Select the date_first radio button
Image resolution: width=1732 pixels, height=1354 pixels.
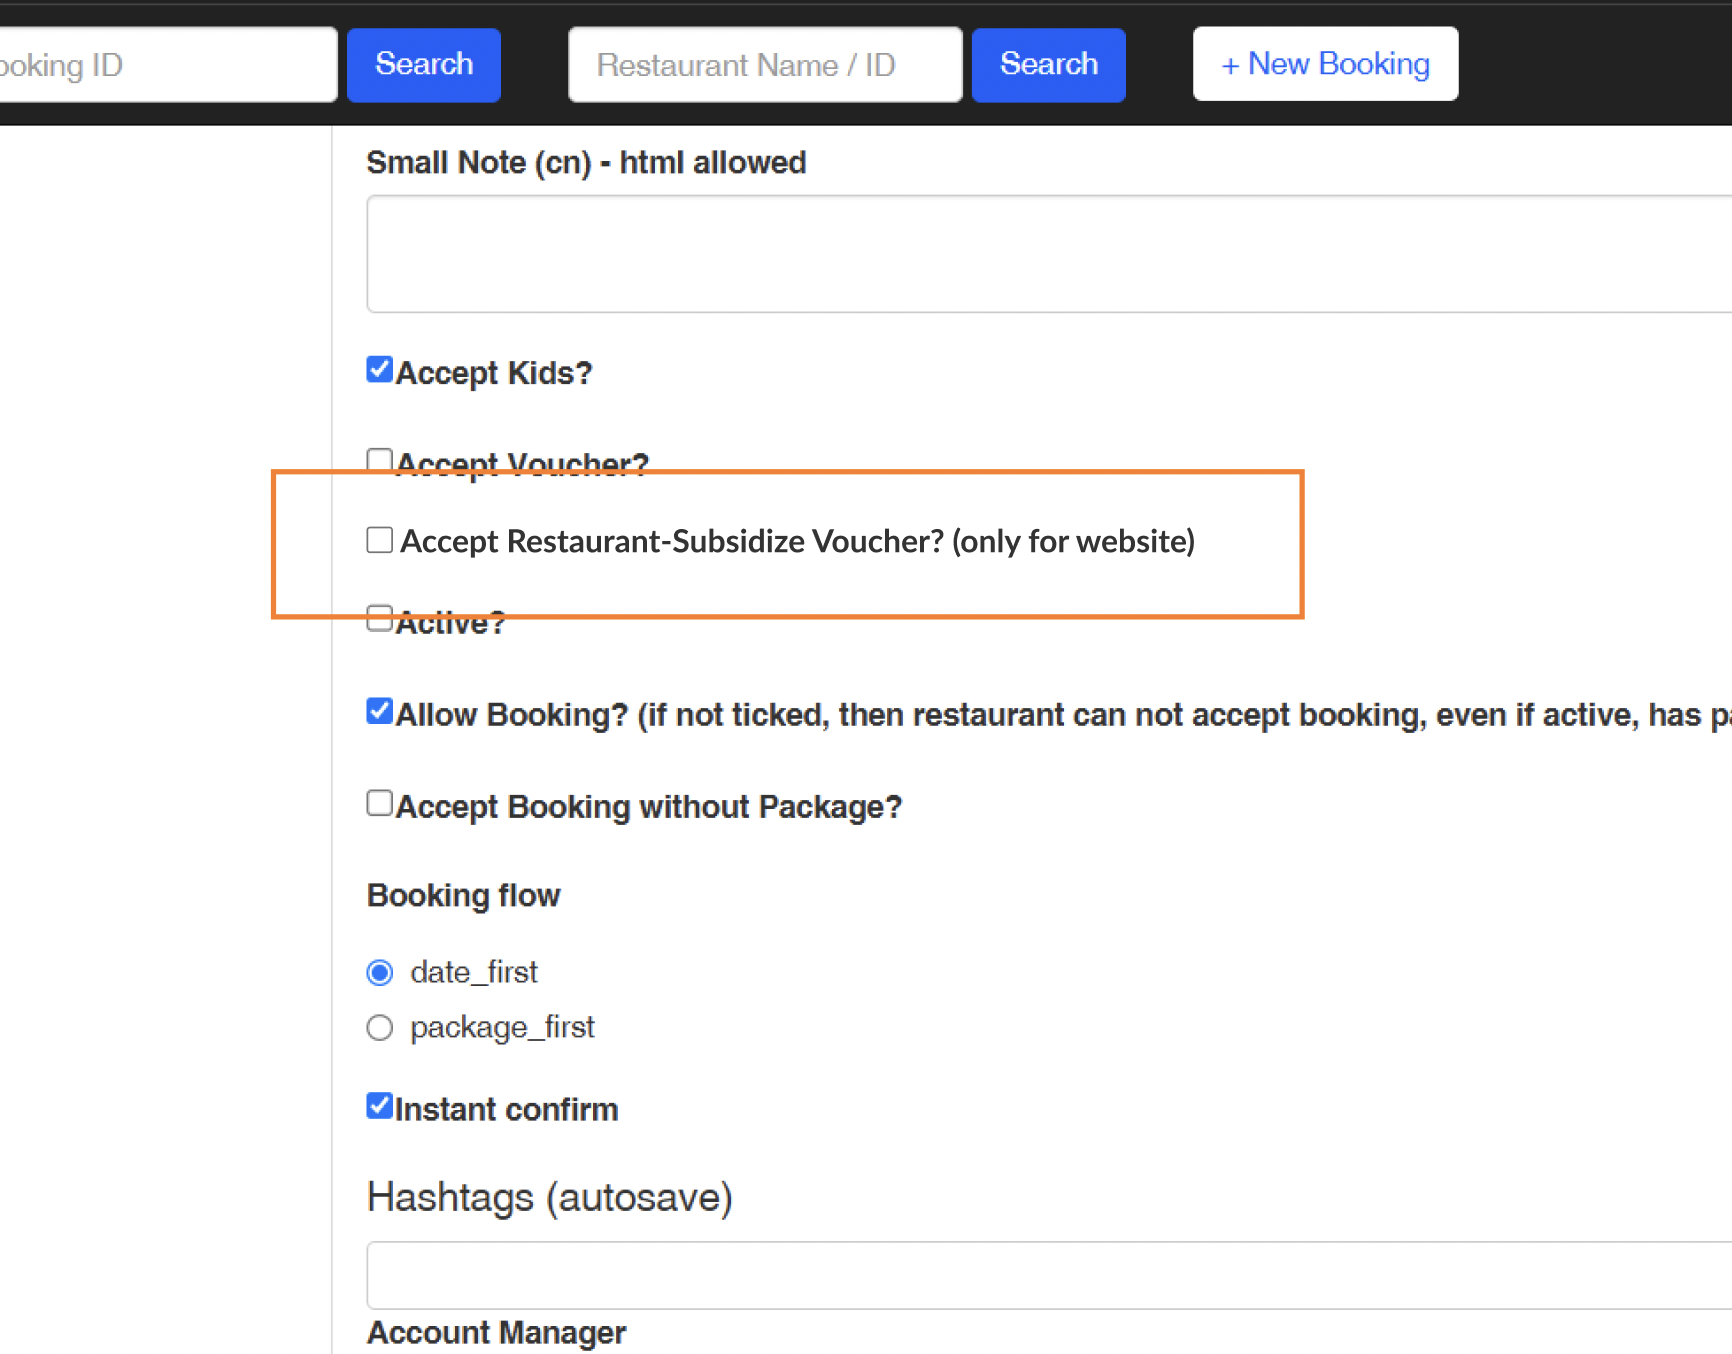379,972
